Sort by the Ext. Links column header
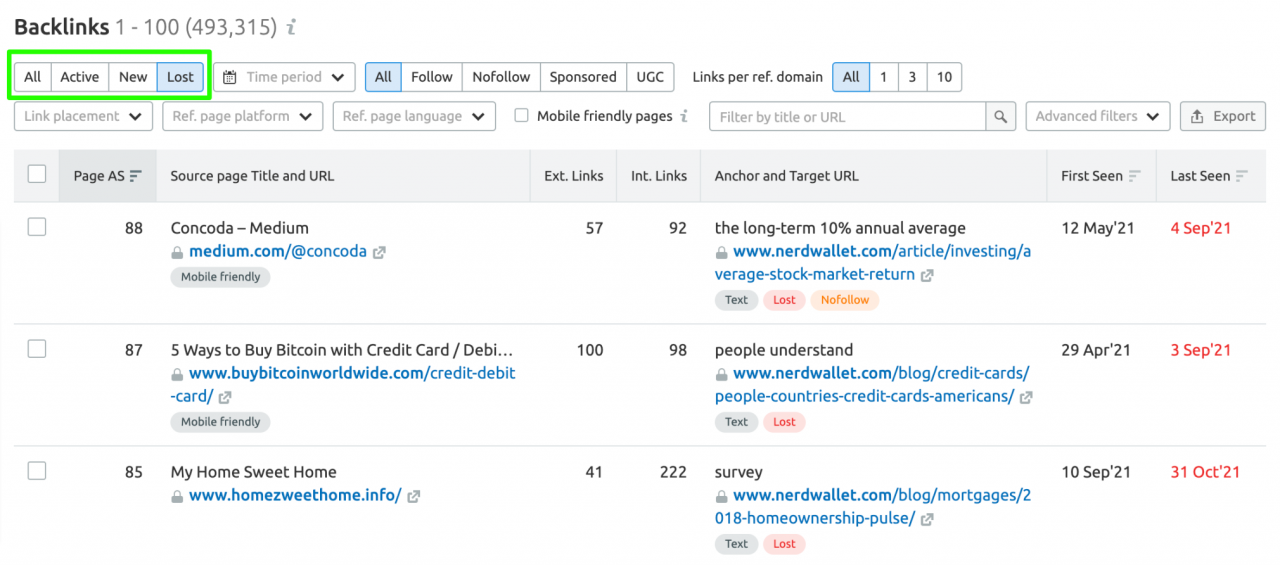The image size is (1280, 565). pos(573,176)
